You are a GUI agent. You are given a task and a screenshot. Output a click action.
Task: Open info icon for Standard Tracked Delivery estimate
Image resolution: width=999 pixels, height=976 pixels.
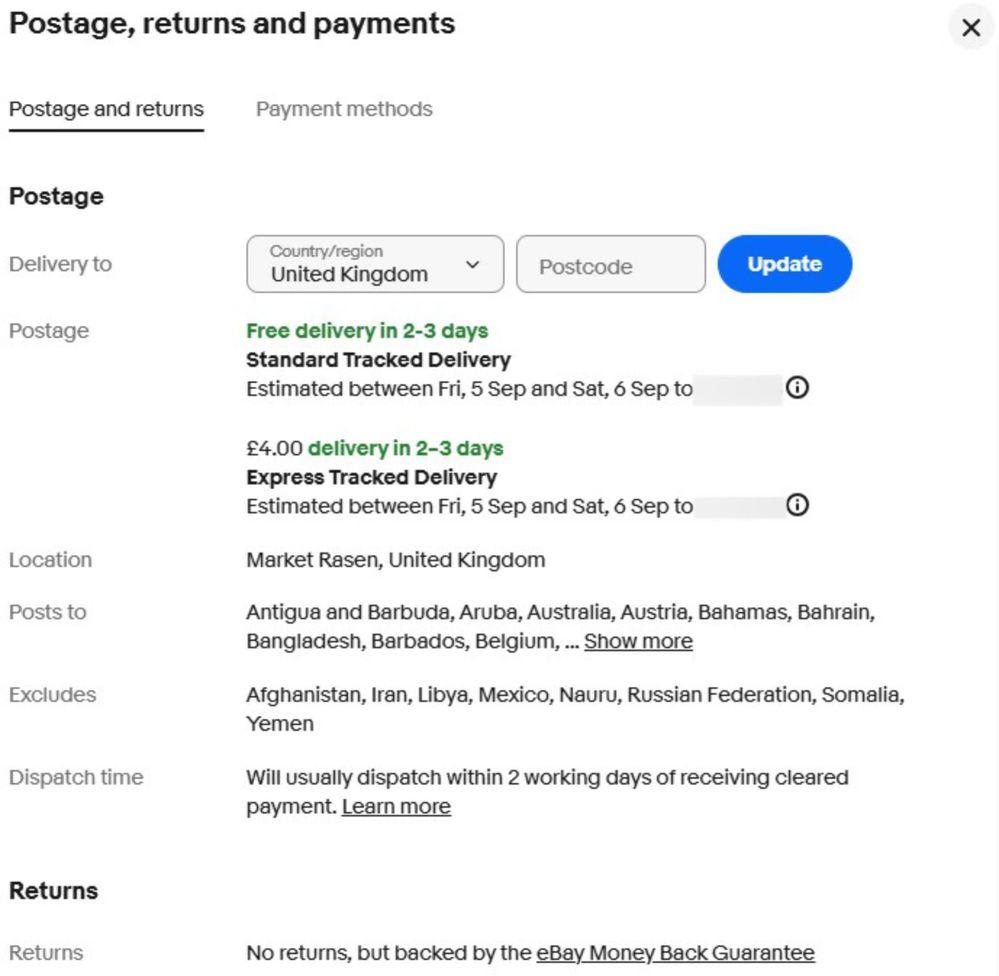click(797, 387)
